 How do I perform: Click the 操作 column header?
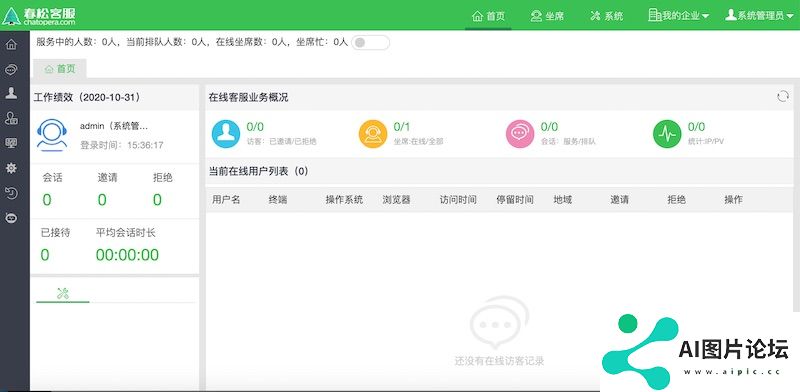(x=734, y=200)
